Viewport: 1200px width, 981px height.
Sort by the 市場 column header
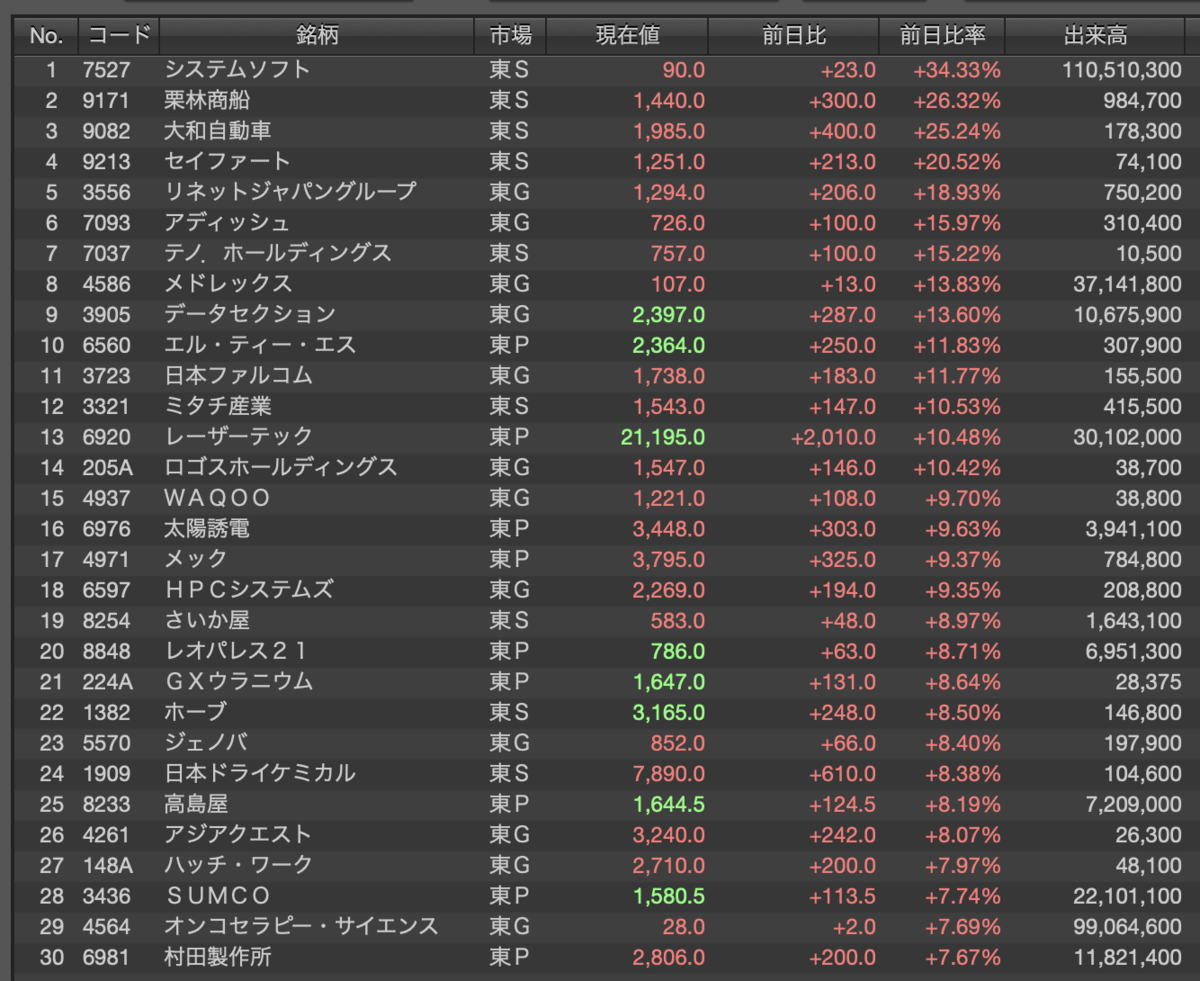(510, 36)
